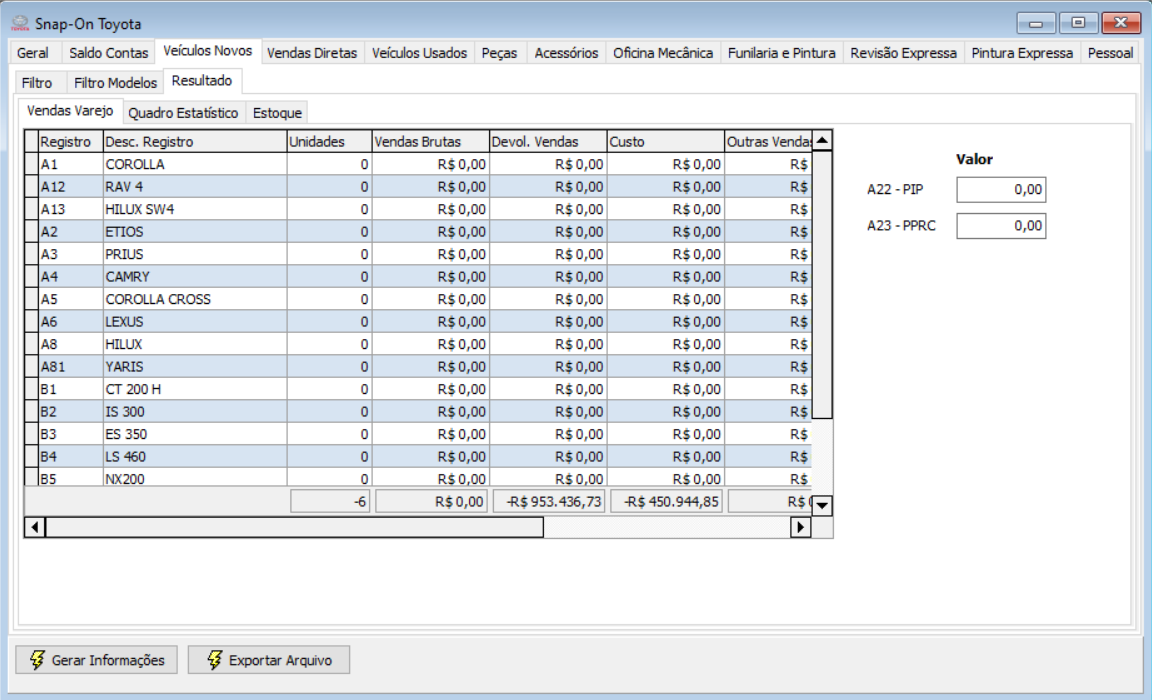Viewport: 1152px width, 700px height.
Task: Click the grid scroll up arrow
Action: coord(822,140)
